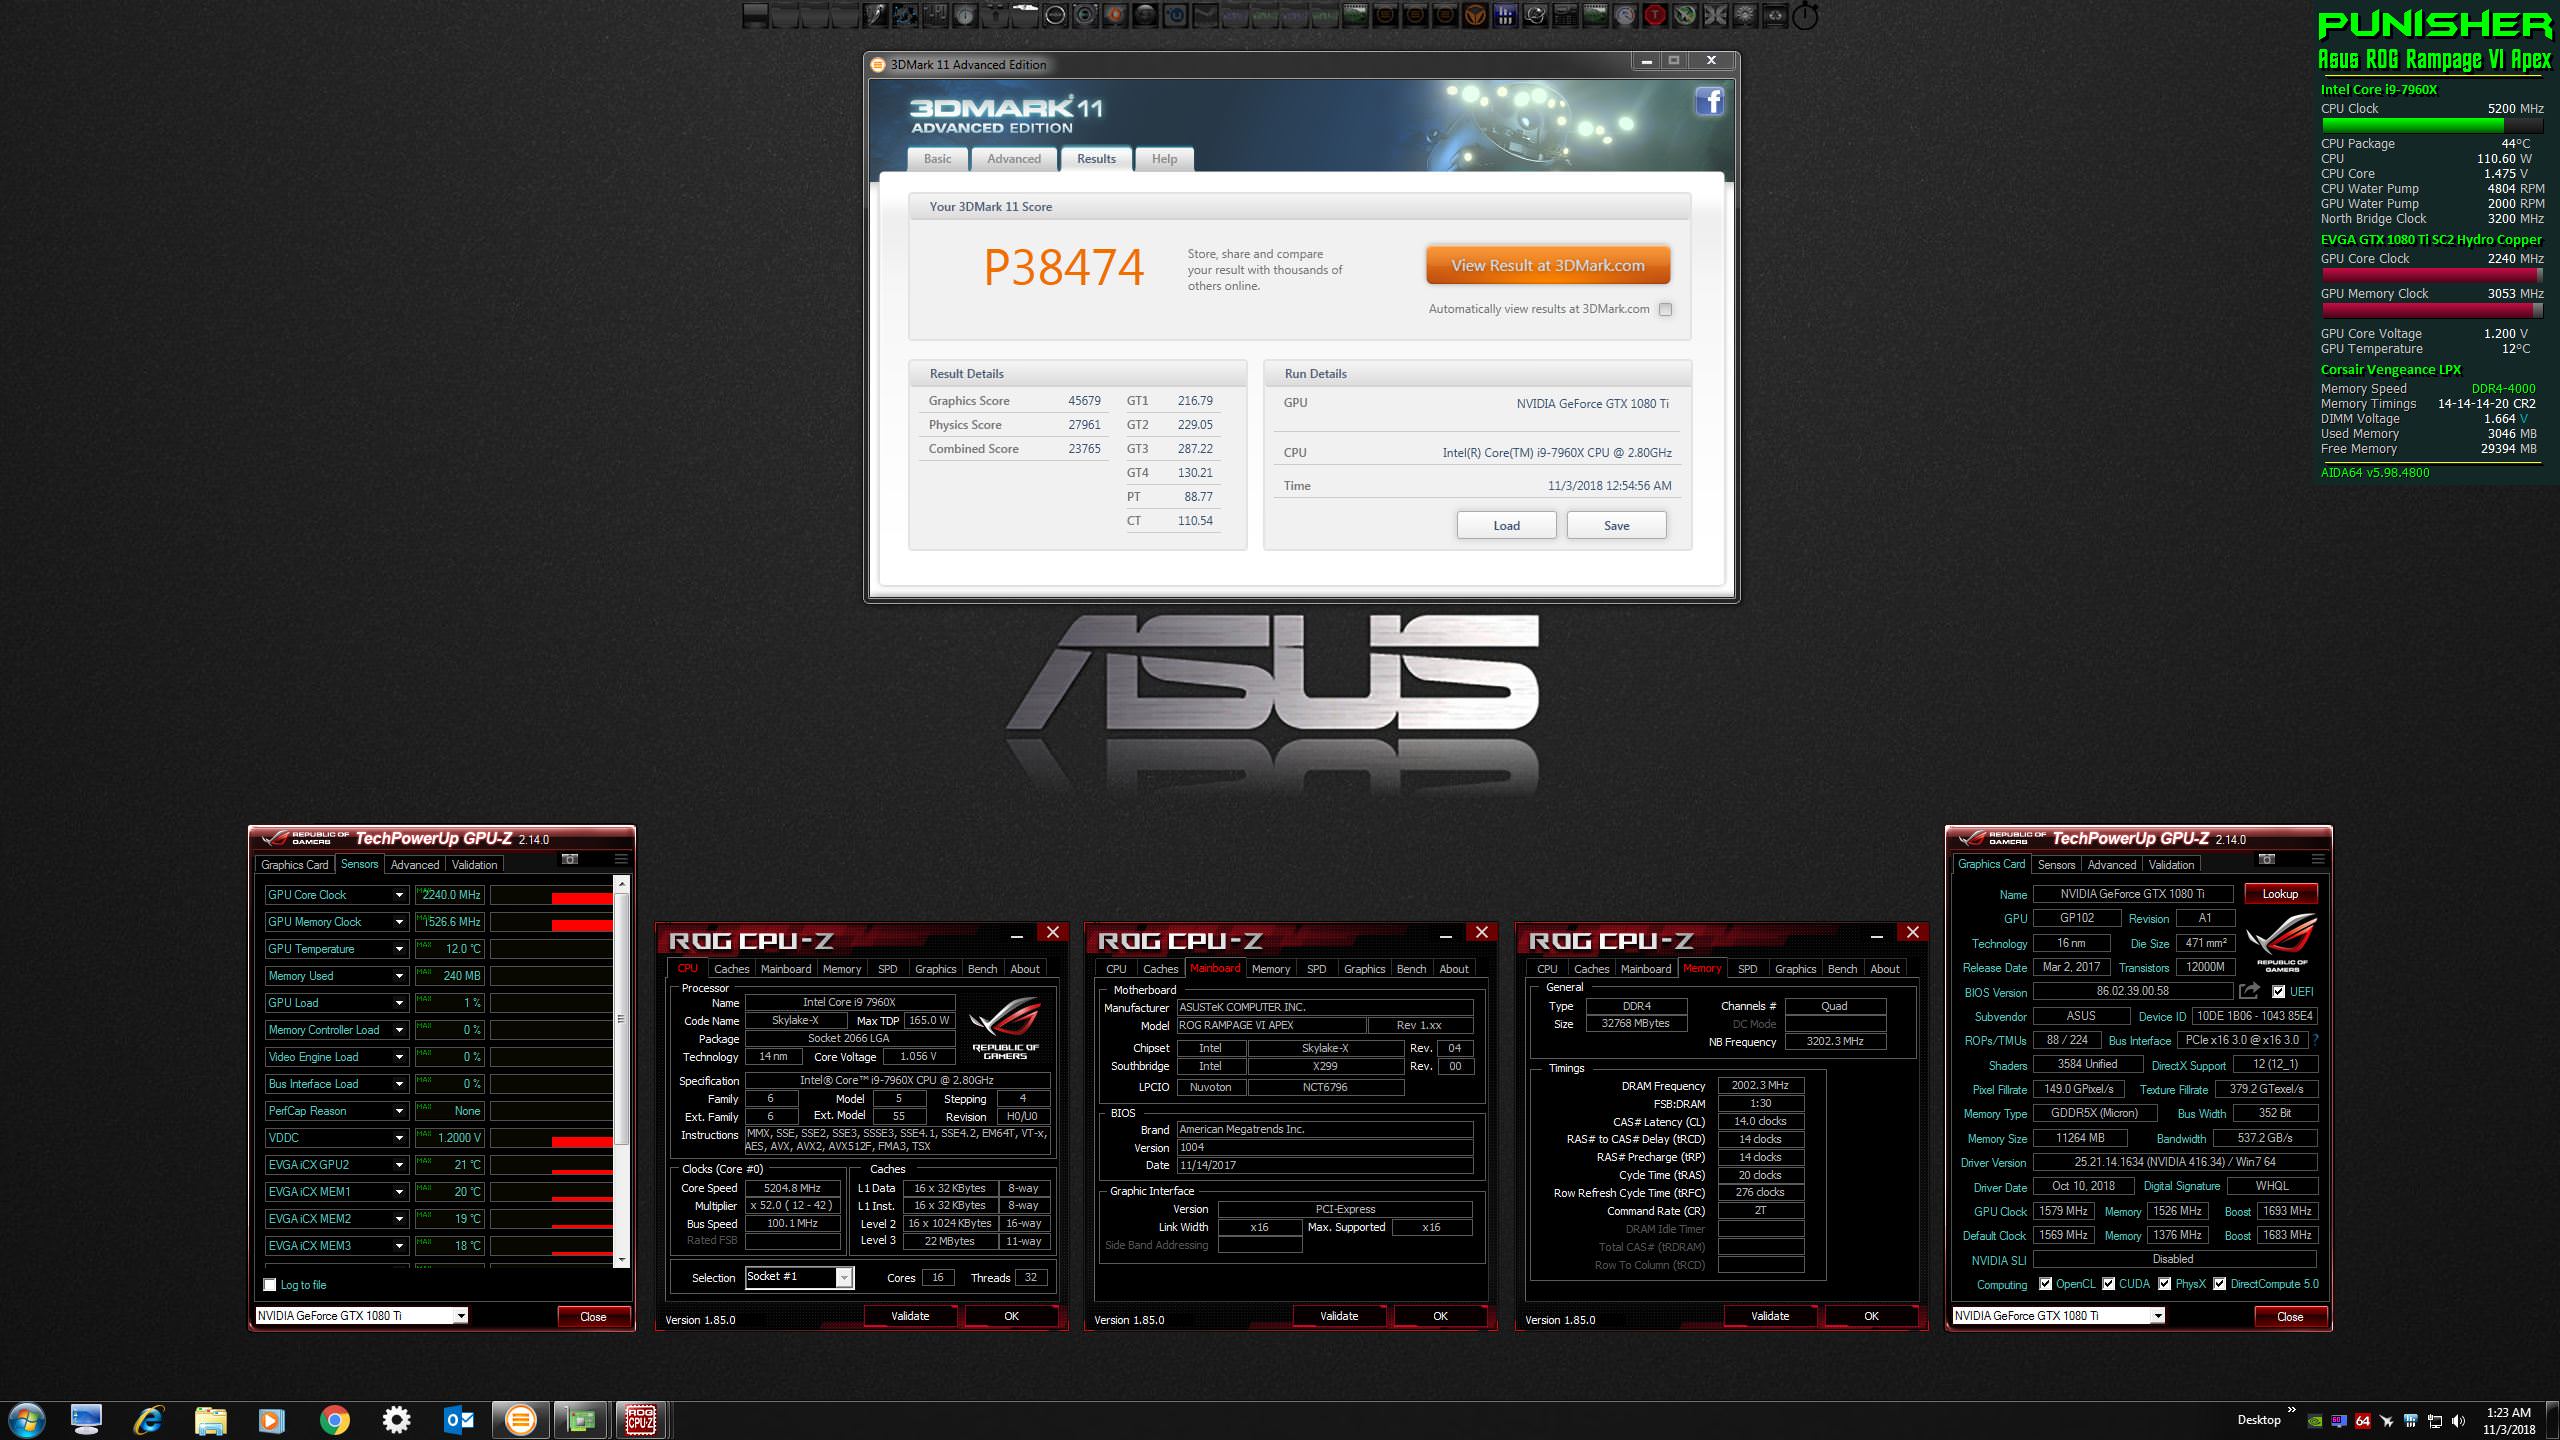Open Outlook from the taskbar
2560x1440 pixels.
pyautogui.click(x=459, y=1420)
